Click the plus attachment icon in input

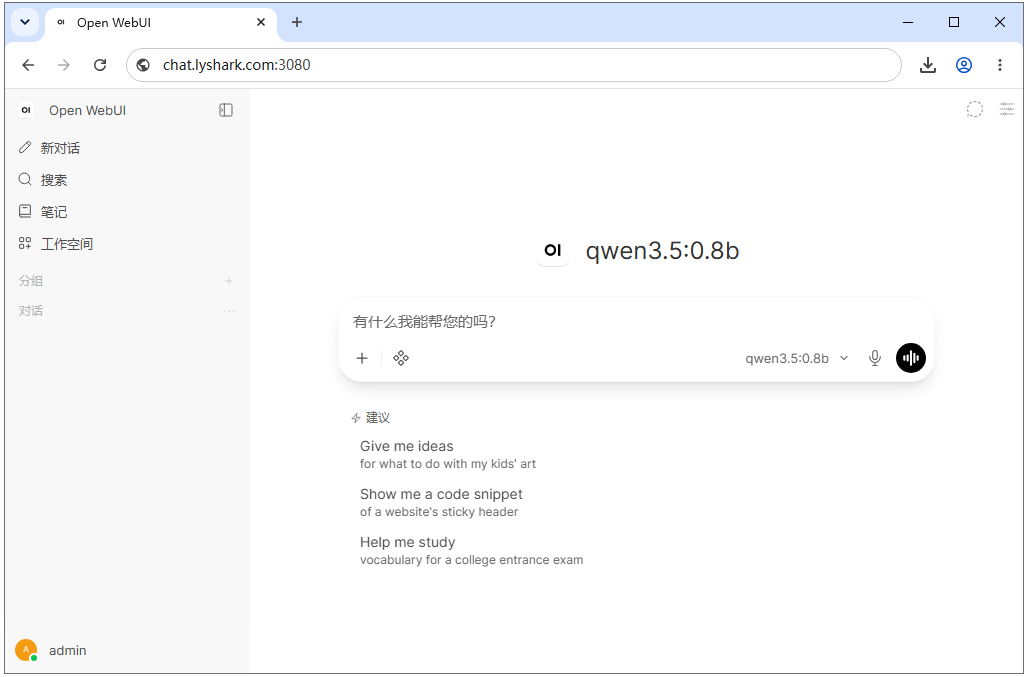point(362,358)
